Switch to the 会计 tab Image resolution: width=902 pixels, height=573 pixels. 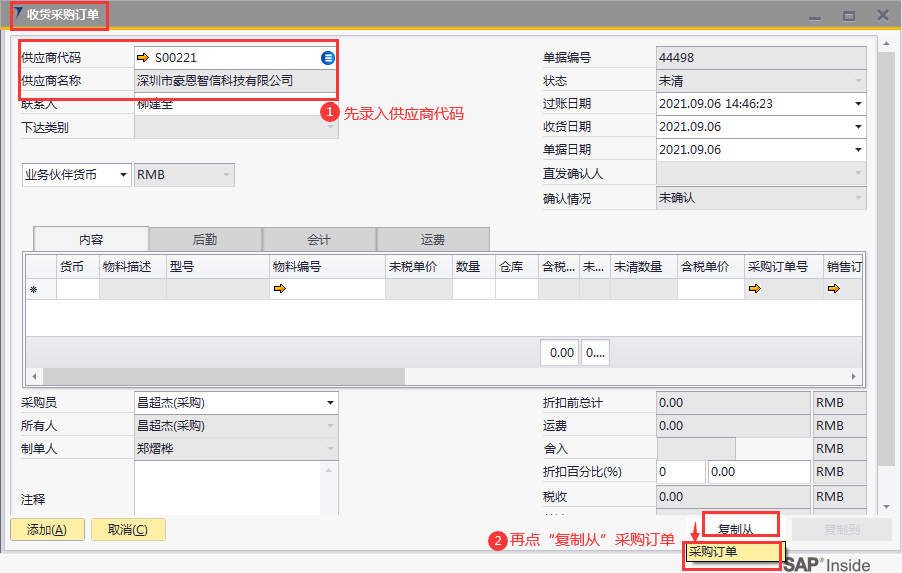319,240
